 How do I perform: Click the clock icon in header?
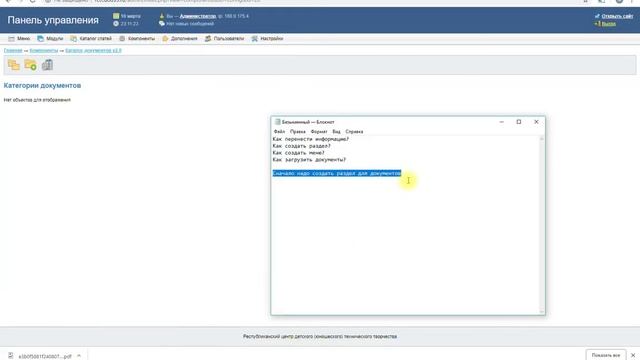(116, 24)
